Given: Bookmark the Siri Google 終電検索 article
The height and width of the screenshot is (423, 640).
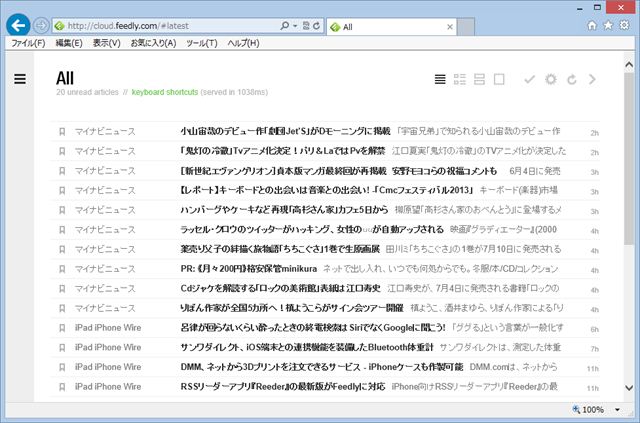Looking at the screenshot, I should click(x=62, y=327).
